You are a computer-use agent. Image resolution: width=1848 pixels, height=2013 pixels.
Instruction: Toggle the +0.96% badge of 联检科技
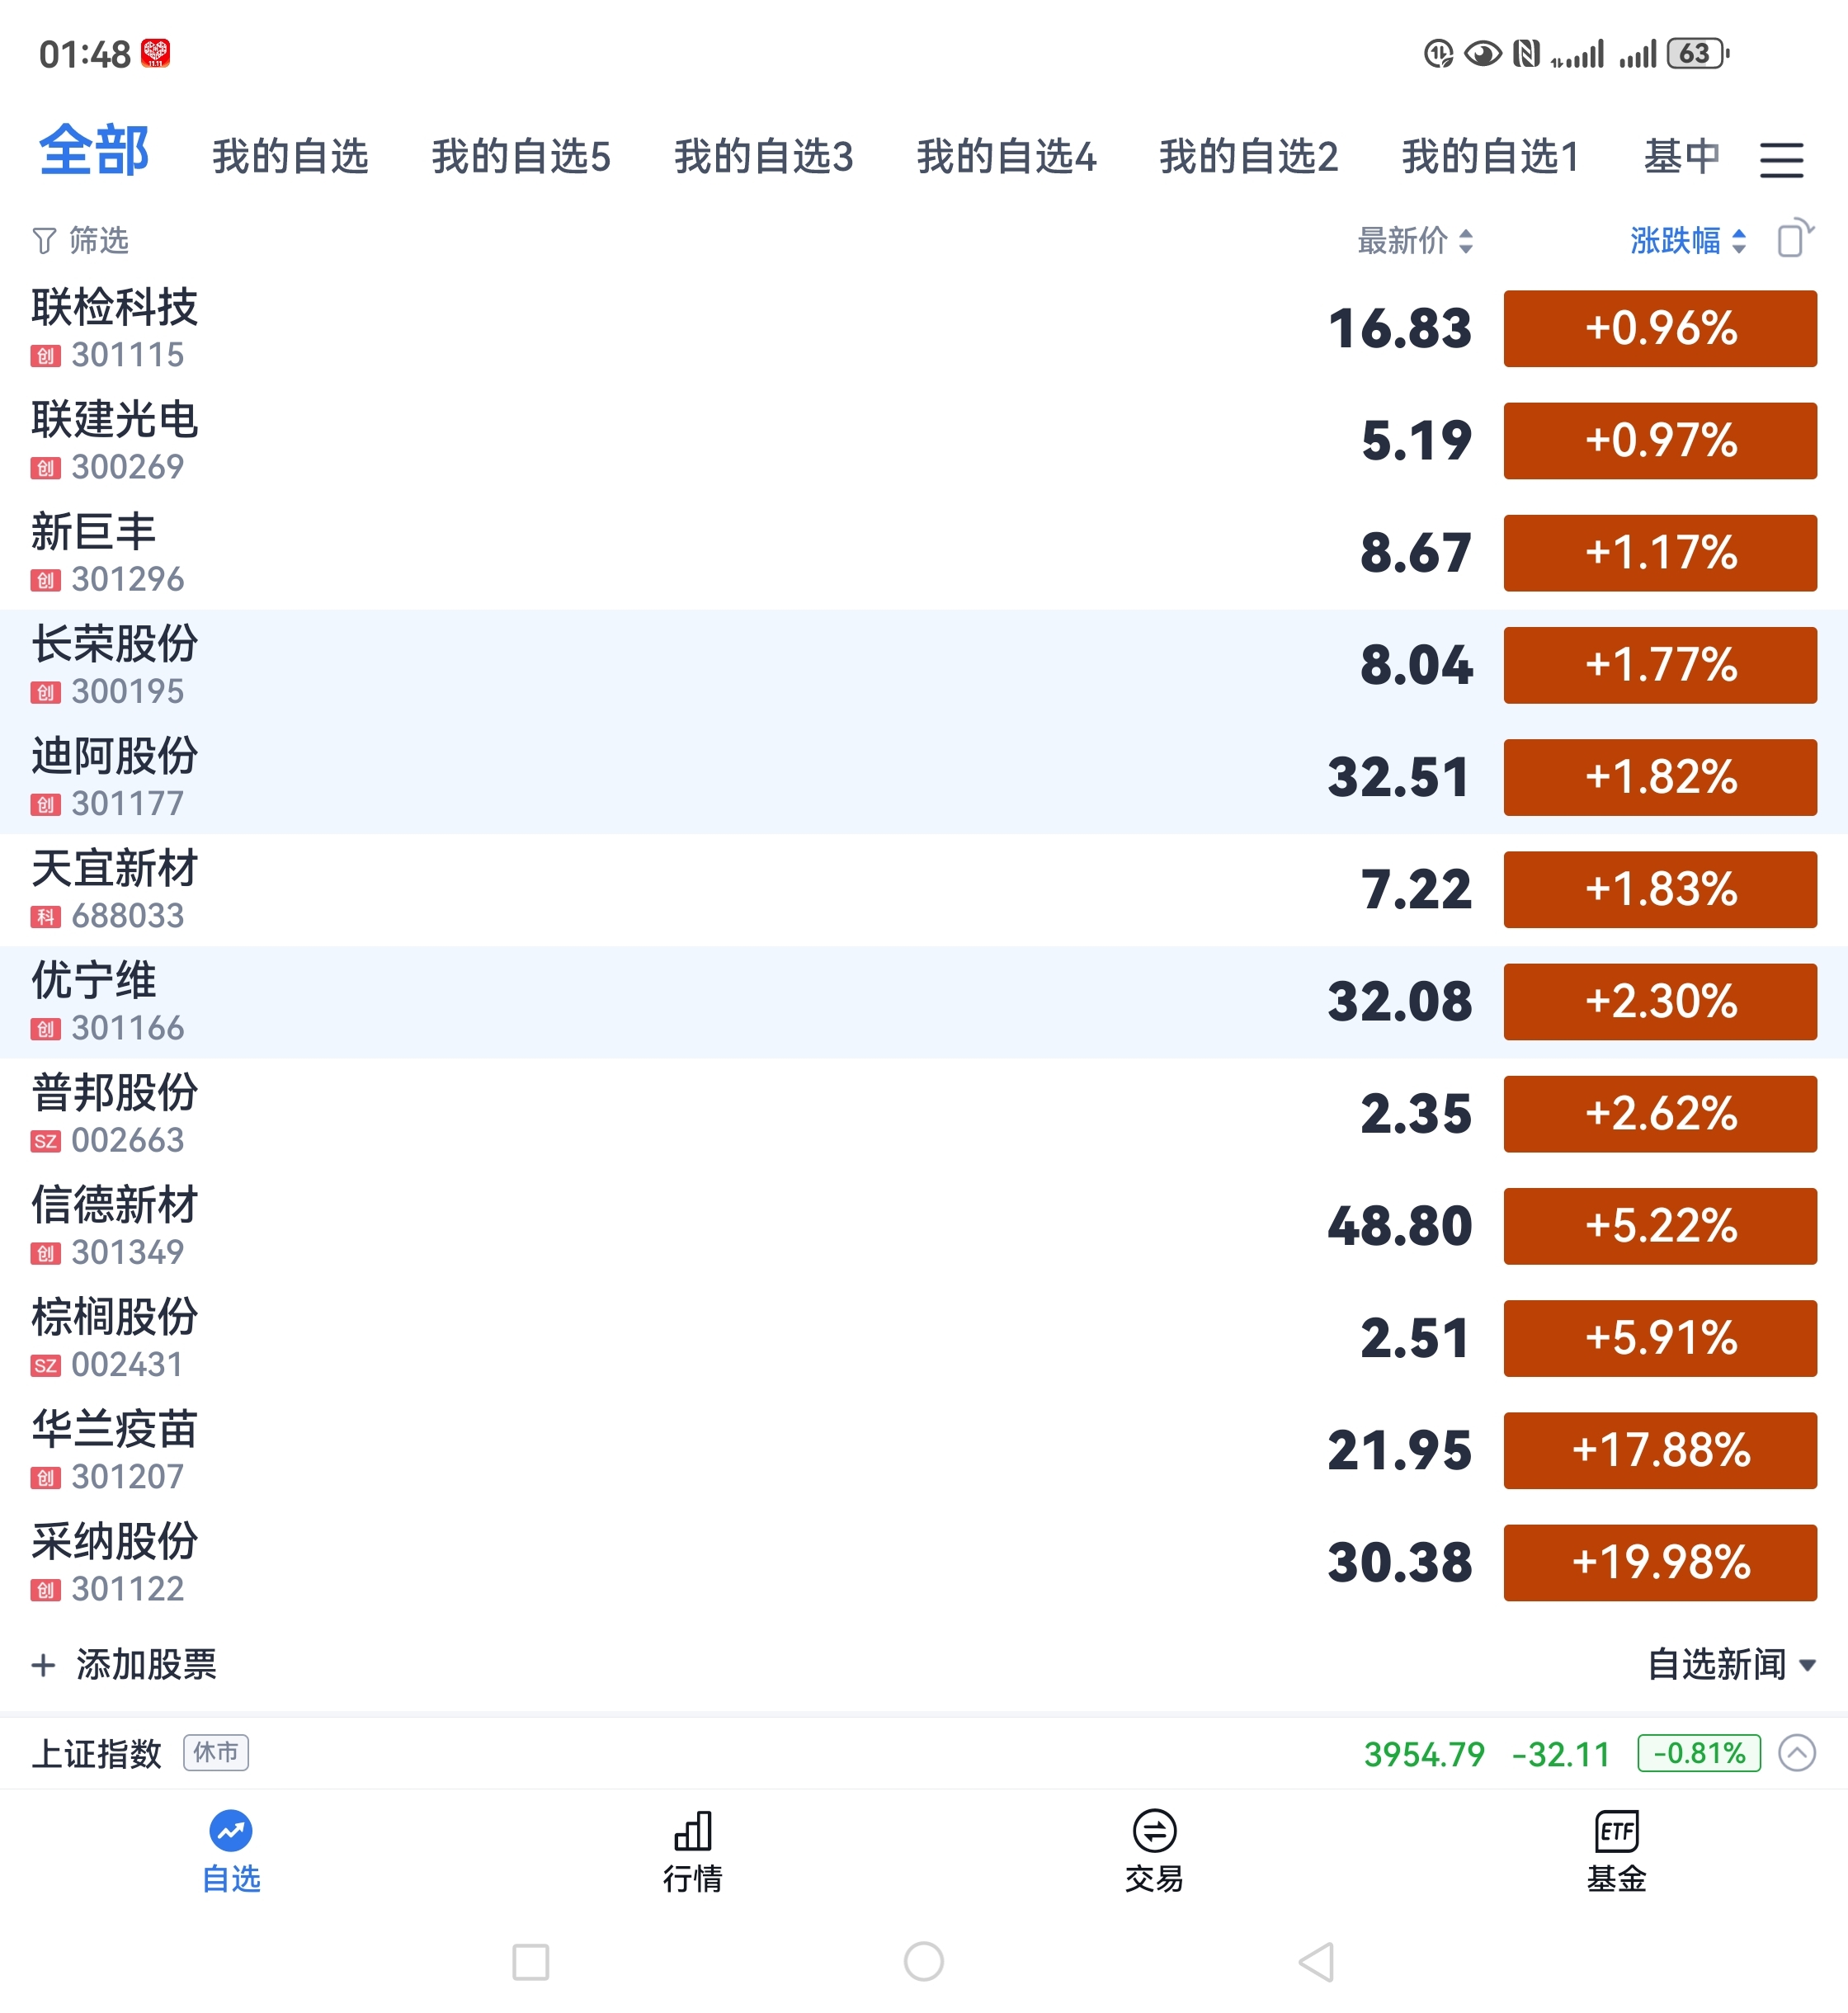(x=1659, y=329)
